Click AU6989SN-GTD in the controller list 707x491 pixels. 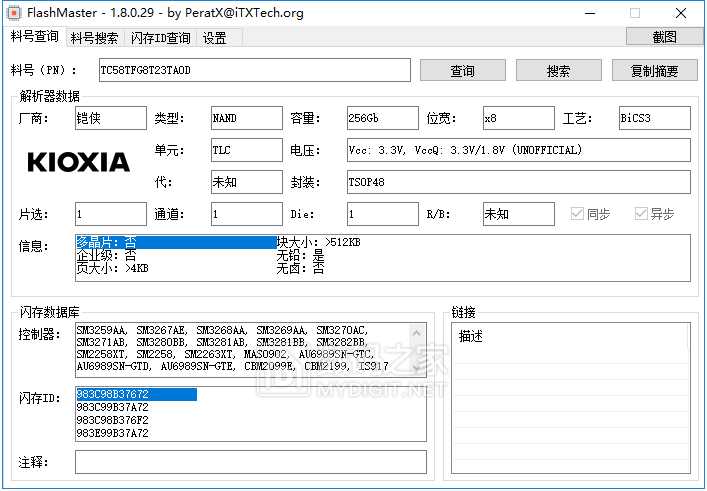tap(113, 366)
